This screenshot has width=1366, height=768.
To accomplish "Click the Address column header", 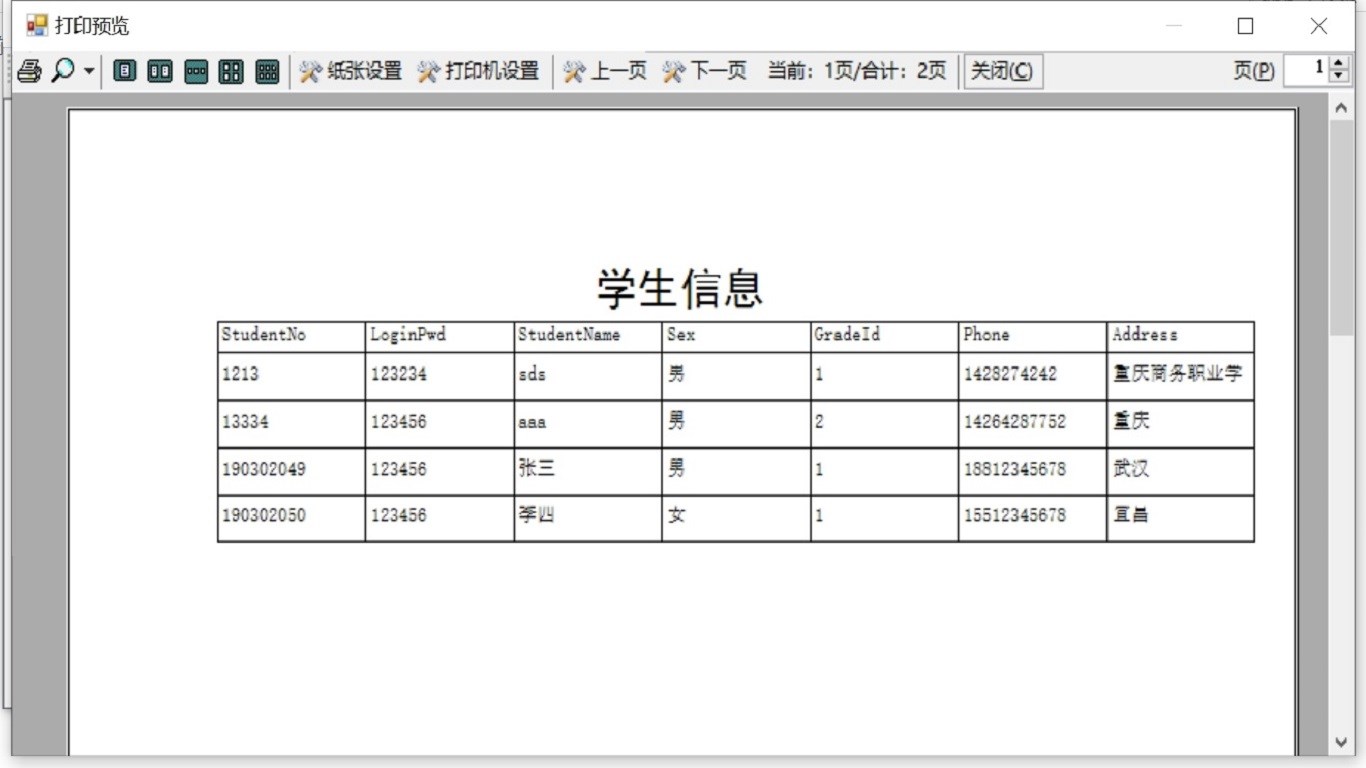I will 1180,336.
